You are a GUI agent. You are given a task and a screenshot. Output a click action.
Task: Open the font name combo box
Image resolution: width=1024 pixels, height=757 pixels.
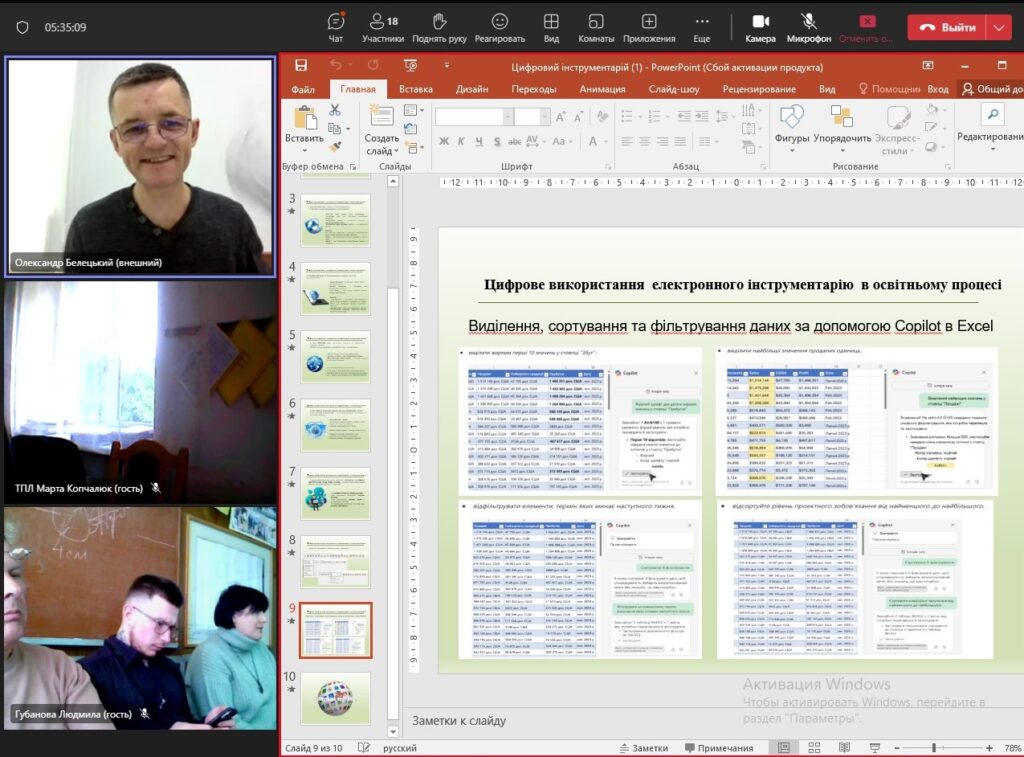click(x=470, y=117)
